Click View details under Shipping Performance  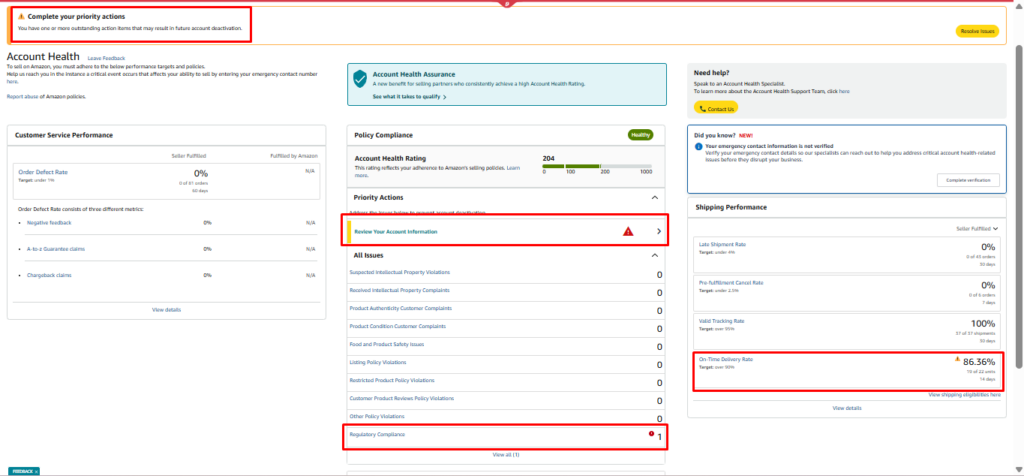(847, 408)
